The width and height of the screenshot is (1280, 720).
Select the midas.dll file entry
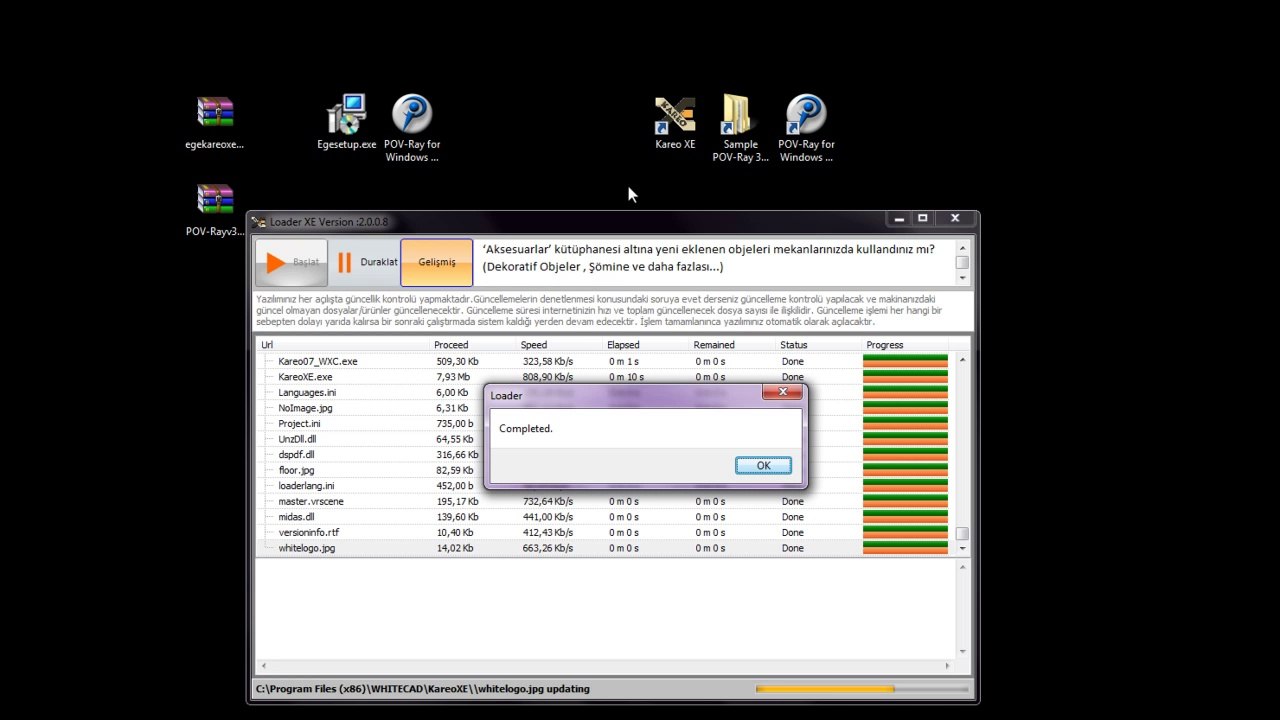tap(296, 517)
